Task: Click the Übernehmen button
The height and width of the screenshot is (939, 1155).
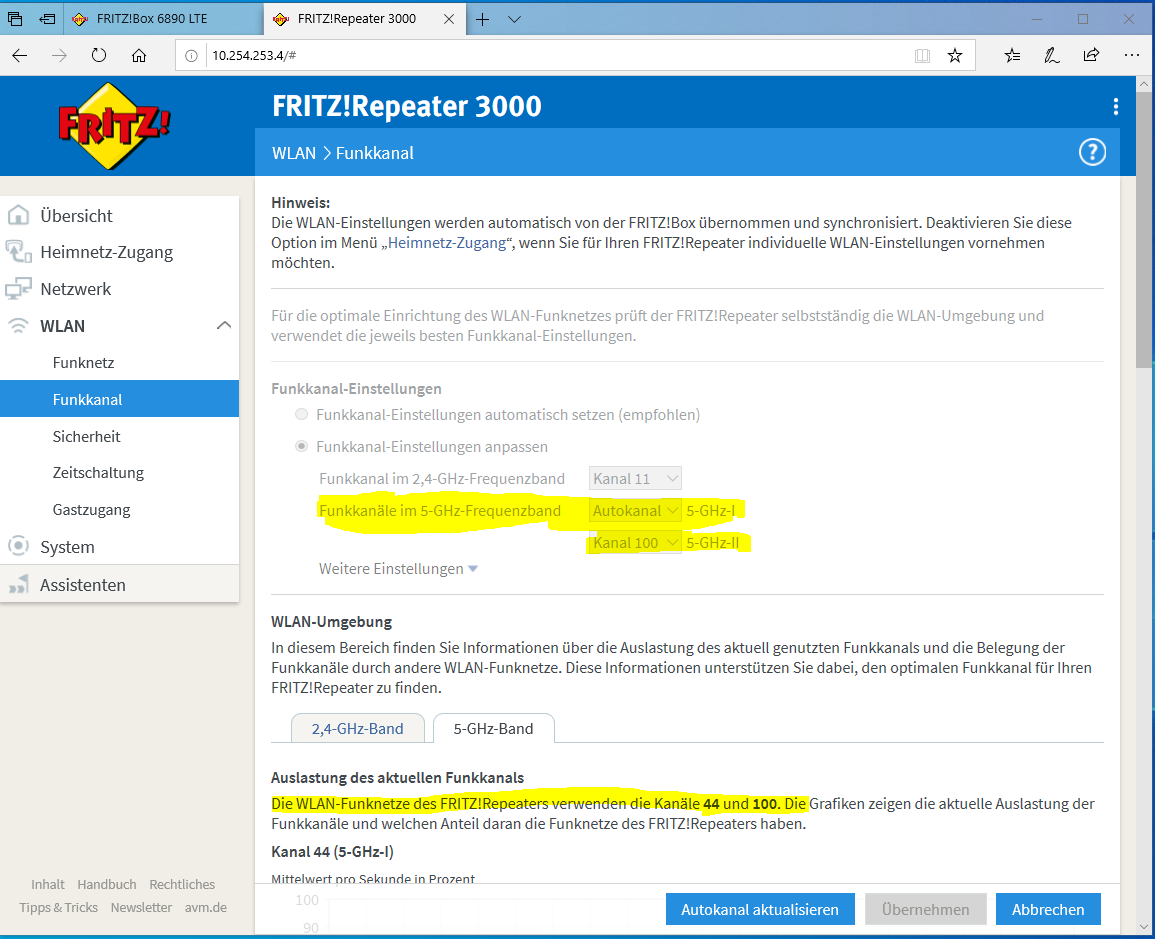Action: pyautogui.click(x=925, y=910)
